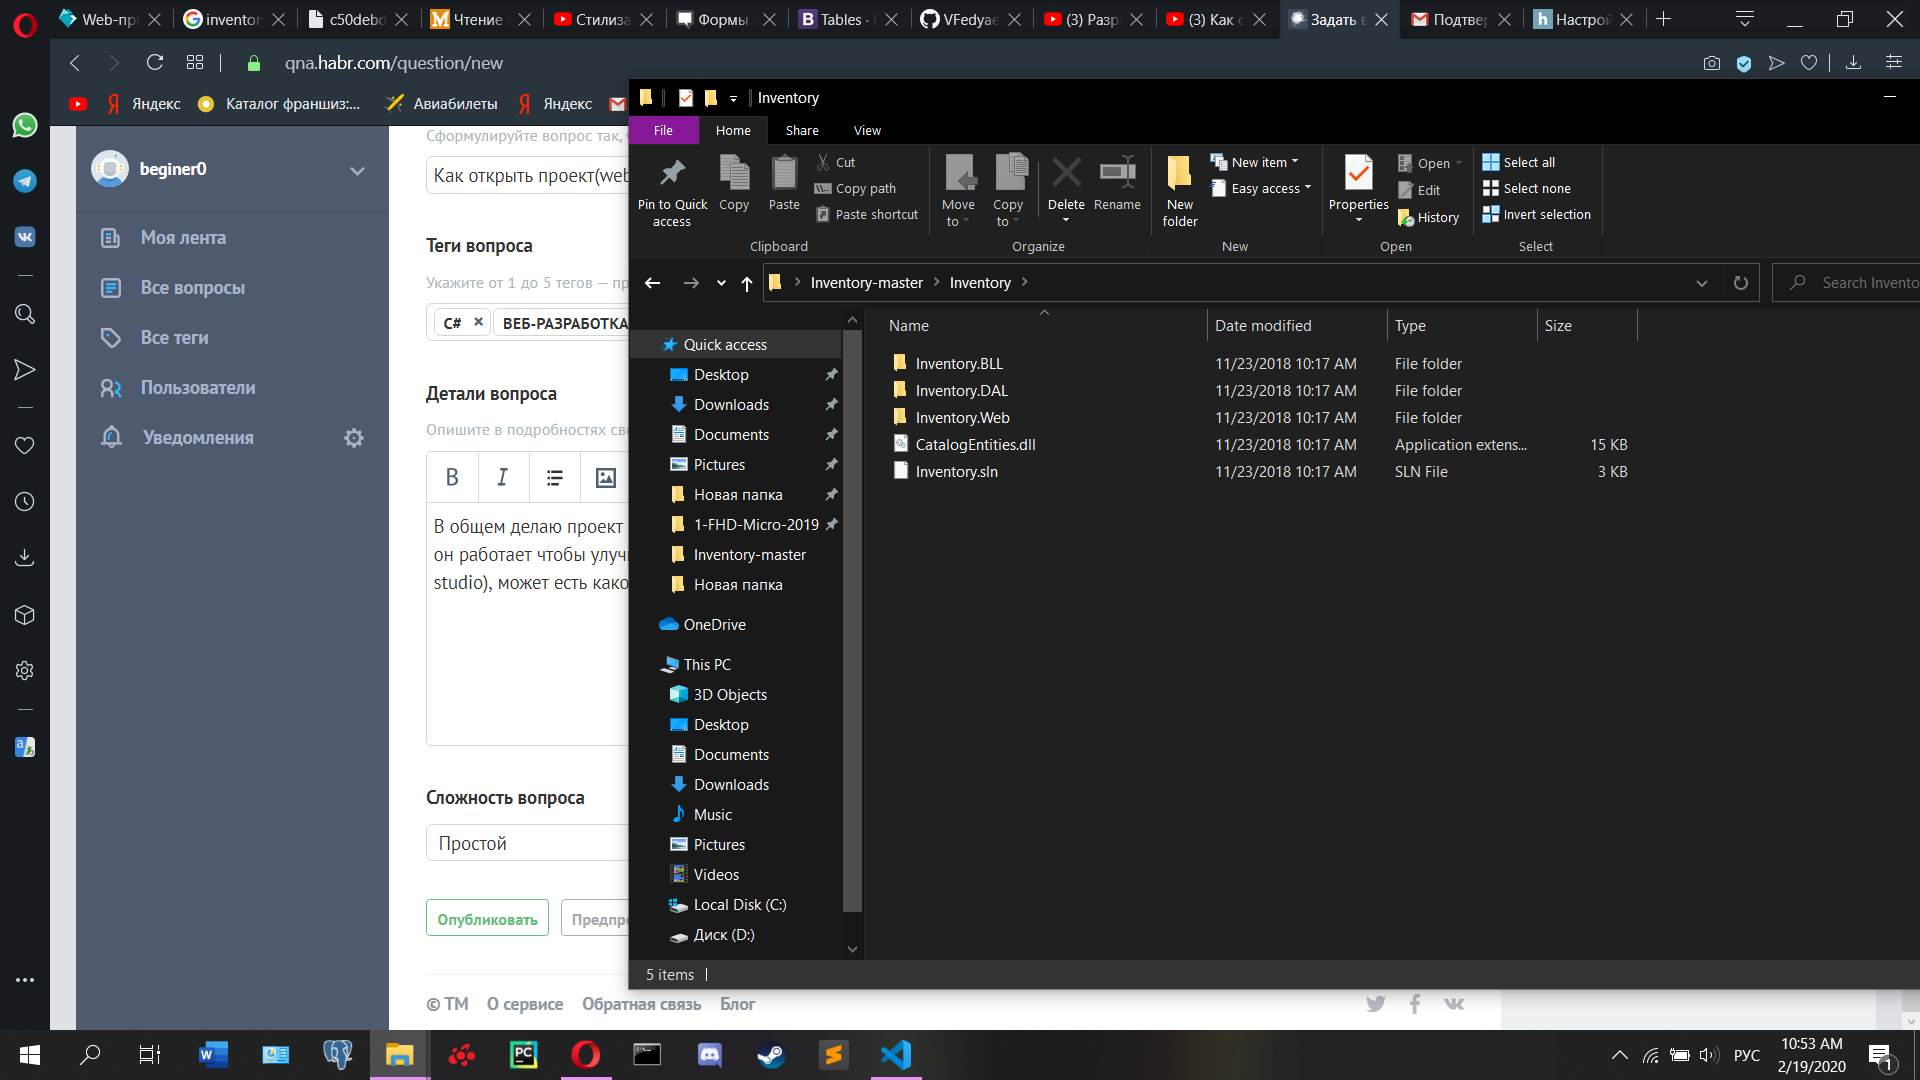
Task: Remove the C# tag
Action: tap(478, 322)
